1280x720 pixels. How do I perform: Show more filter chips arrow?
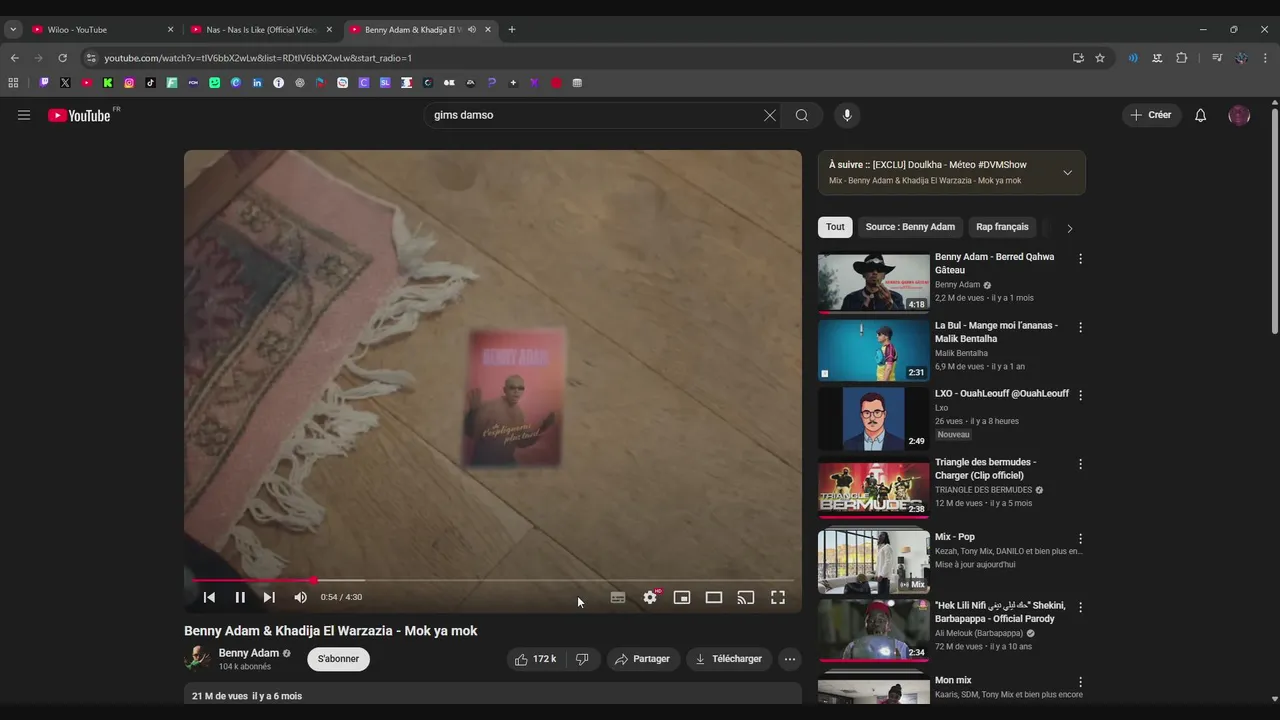pyautogui.click(x=1069, y=228)
